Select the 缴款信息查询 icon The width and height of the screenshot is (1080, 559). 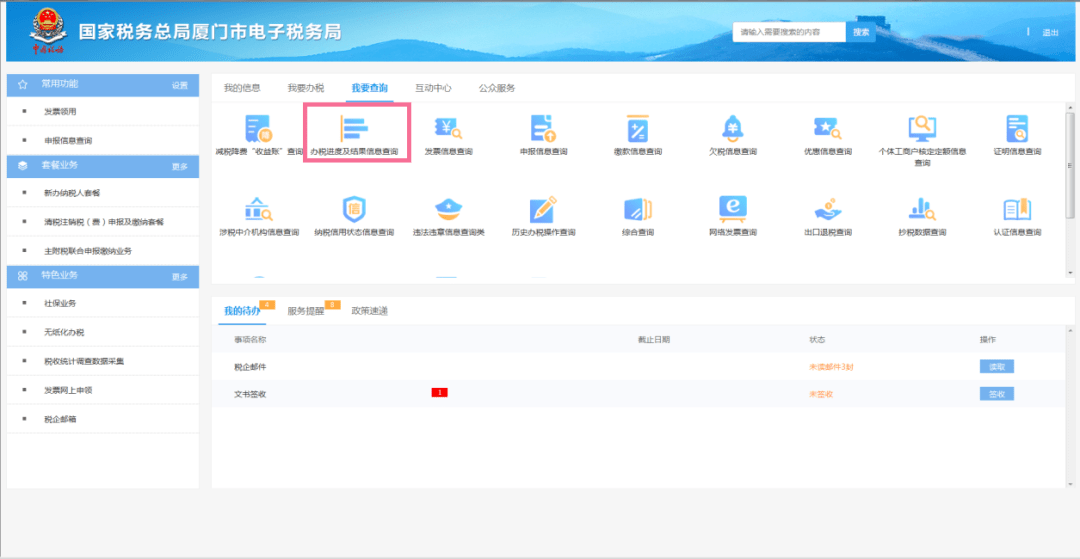tap(638, 130)
